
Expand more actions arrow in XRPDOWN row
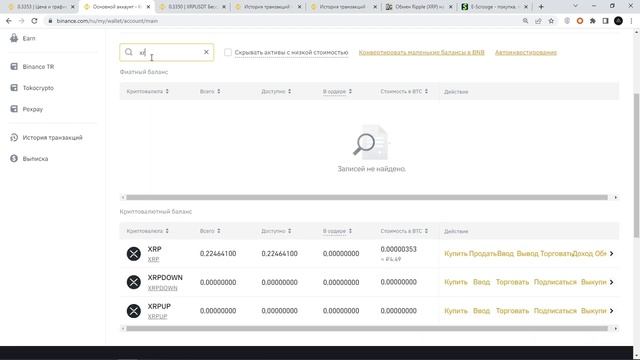pos(611,282)
